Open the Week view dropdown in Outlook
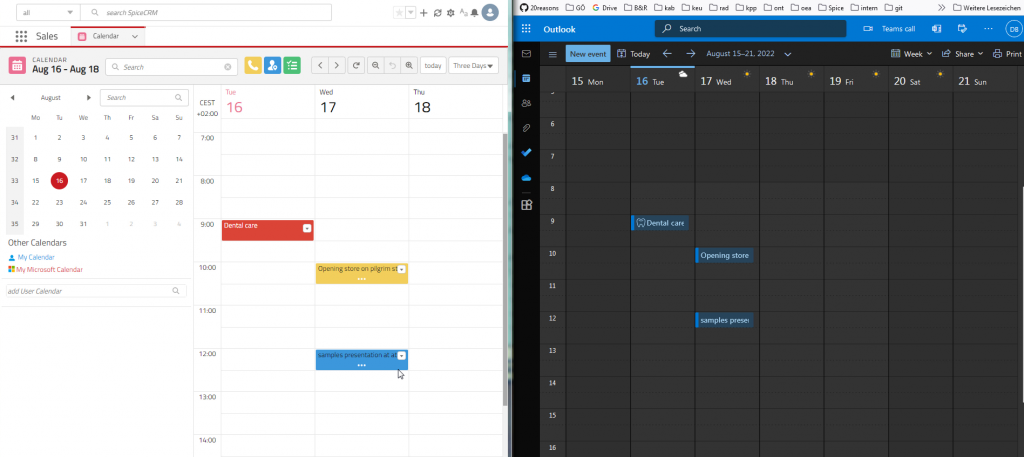Viewport: 1024px width, 457px height. (x=912, y=54)
